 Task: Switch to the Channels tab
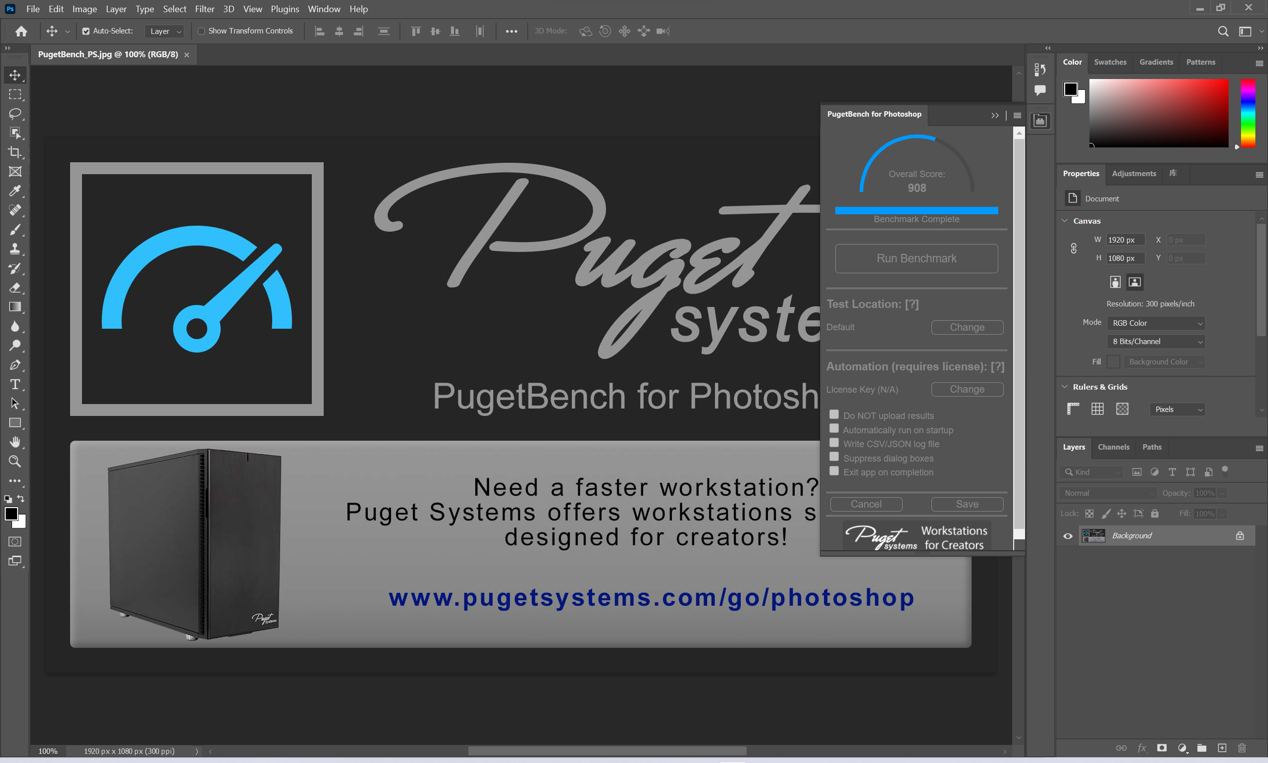pos(1113,447)
